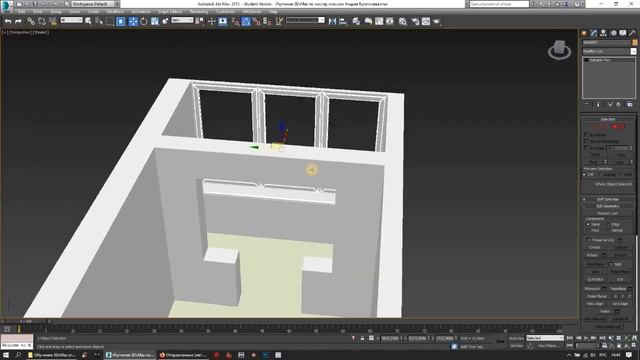Screen dimensions: 640x360
Task: Select the Face constraint radio button
Action: [588, 230]
